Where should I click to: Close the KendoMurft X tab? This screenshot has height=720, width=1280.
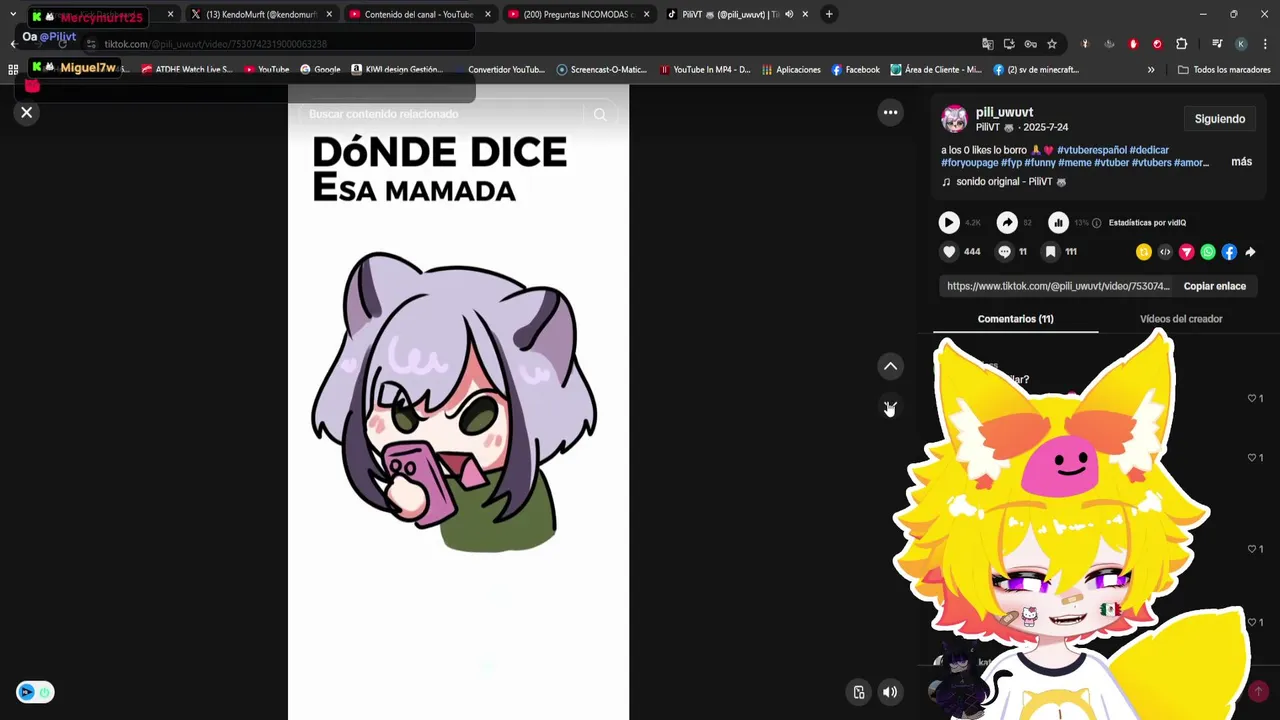coord(329,15)
